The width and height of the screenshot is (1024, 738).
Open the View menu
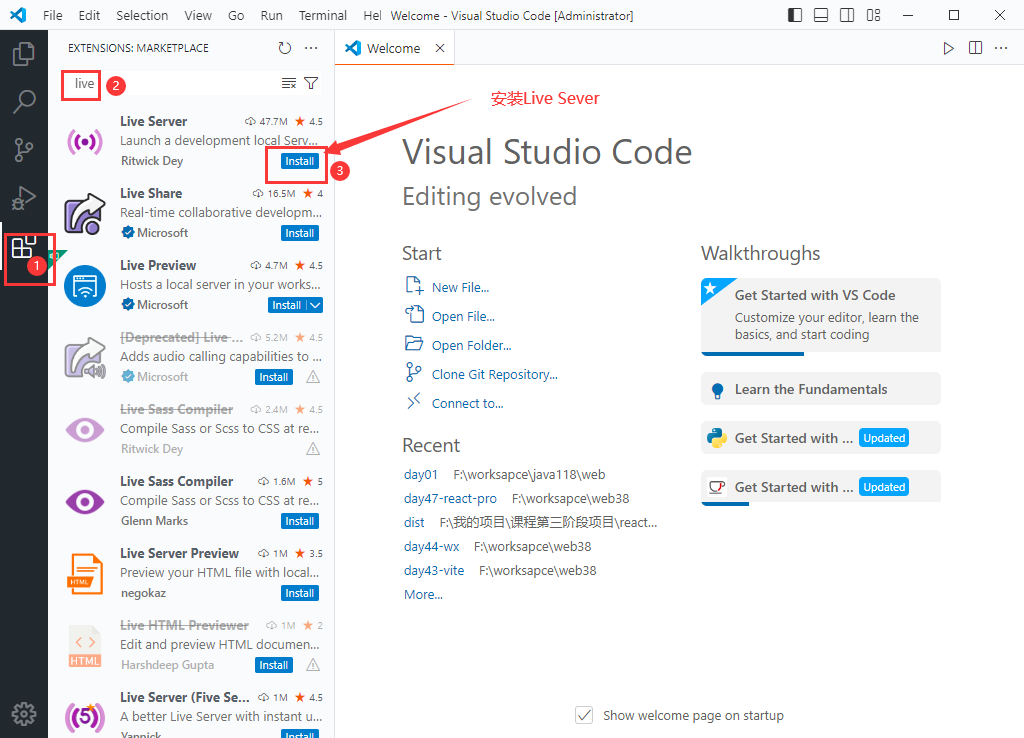(198, 15)
